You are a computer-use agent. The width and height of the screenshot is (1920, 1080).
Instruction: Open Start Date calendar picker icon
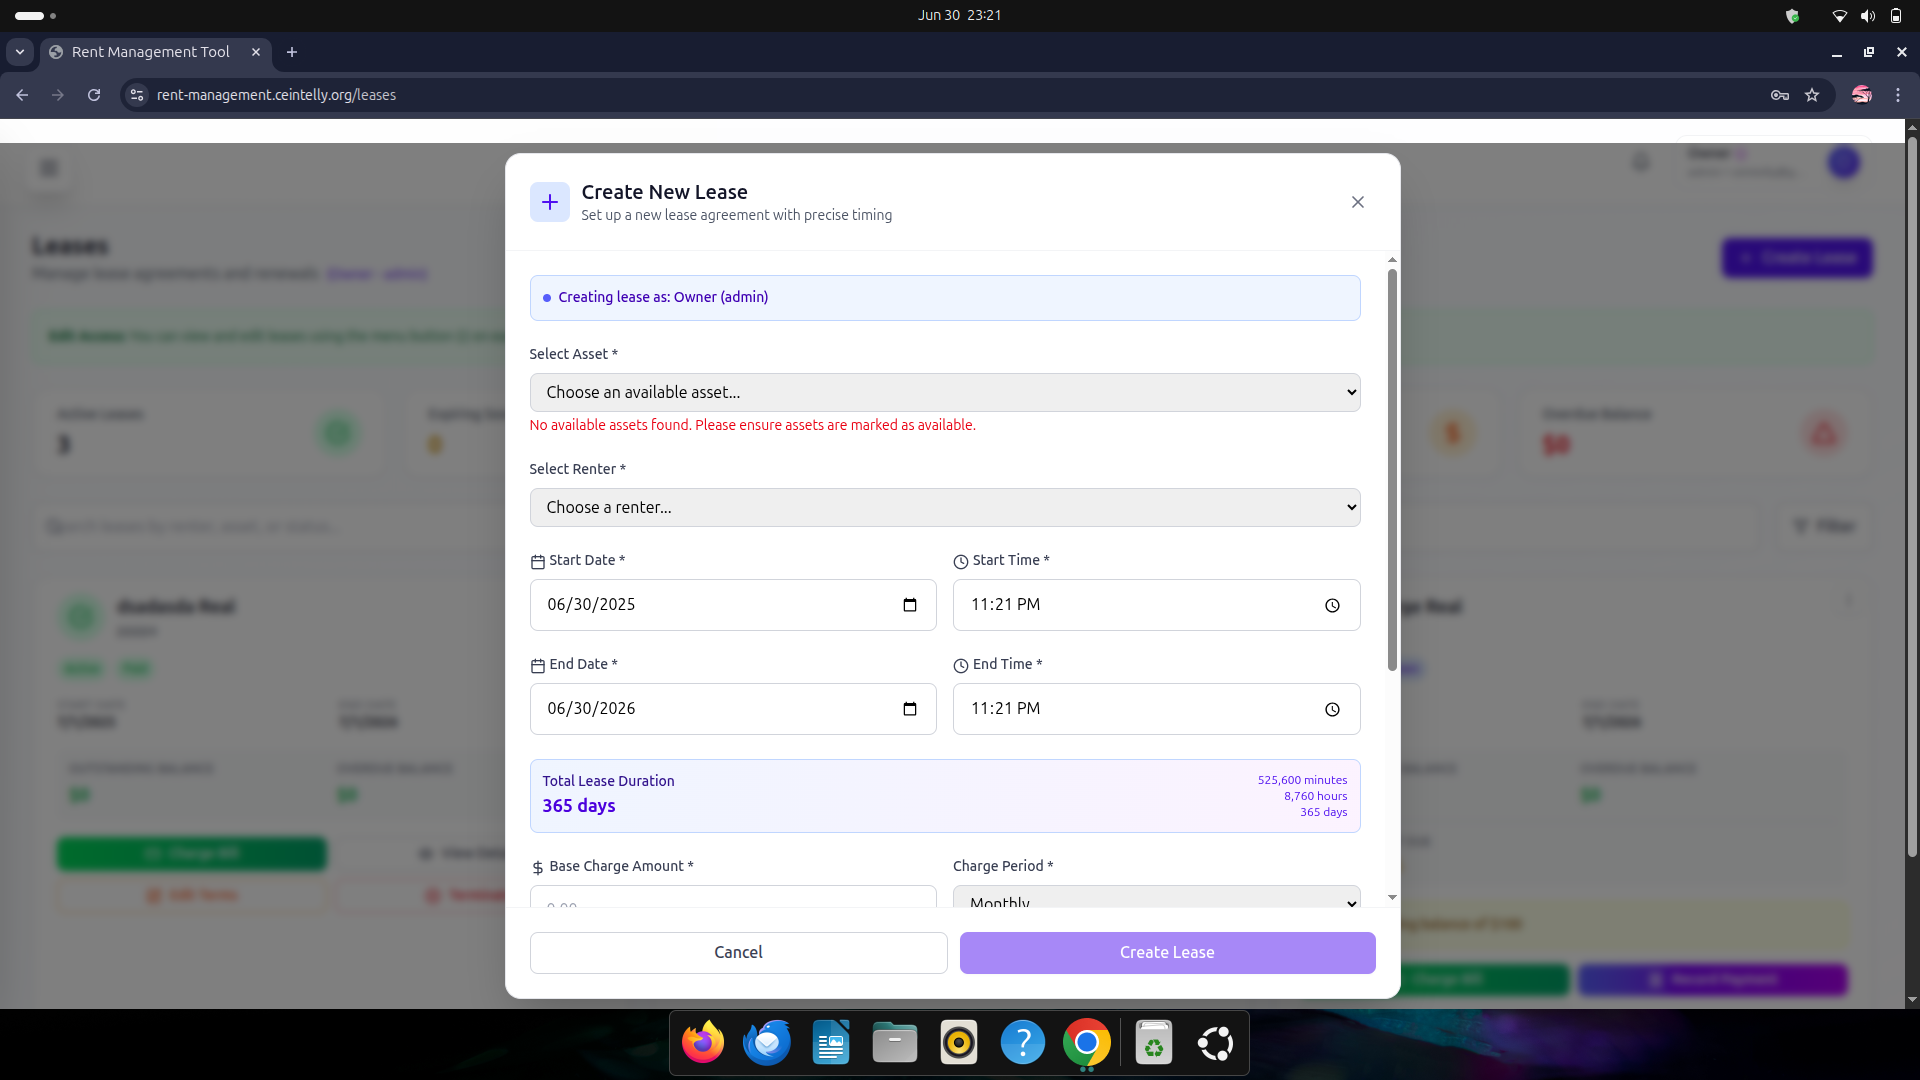tap(909, 605)
